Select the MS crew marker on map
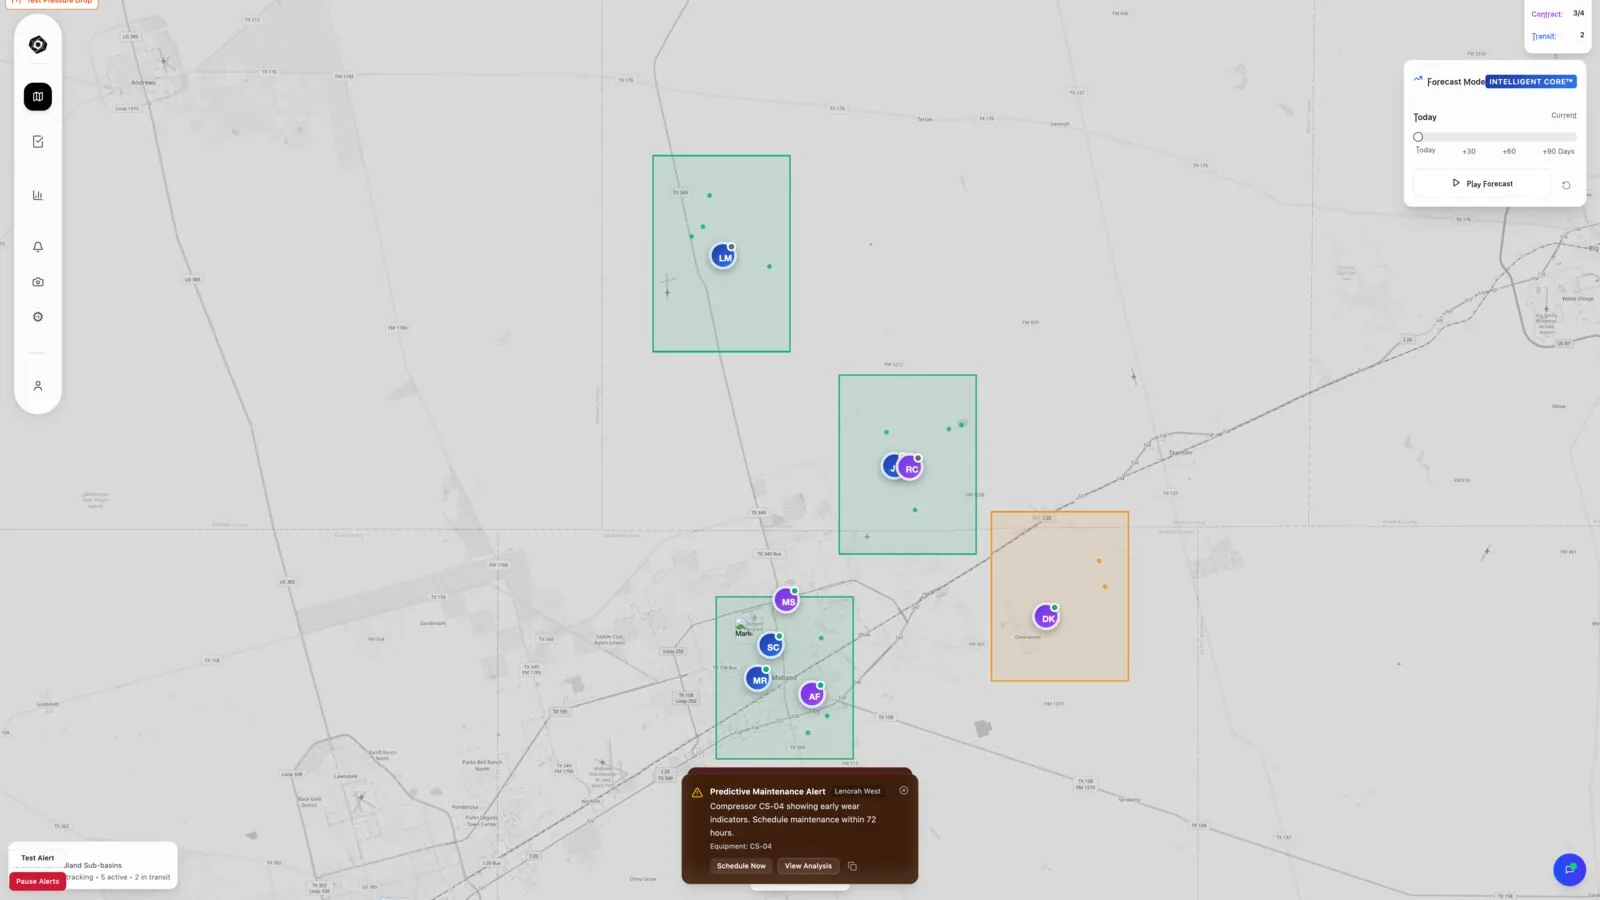The height and width of the screenshot is (900, 1600). tap(787, 601)
